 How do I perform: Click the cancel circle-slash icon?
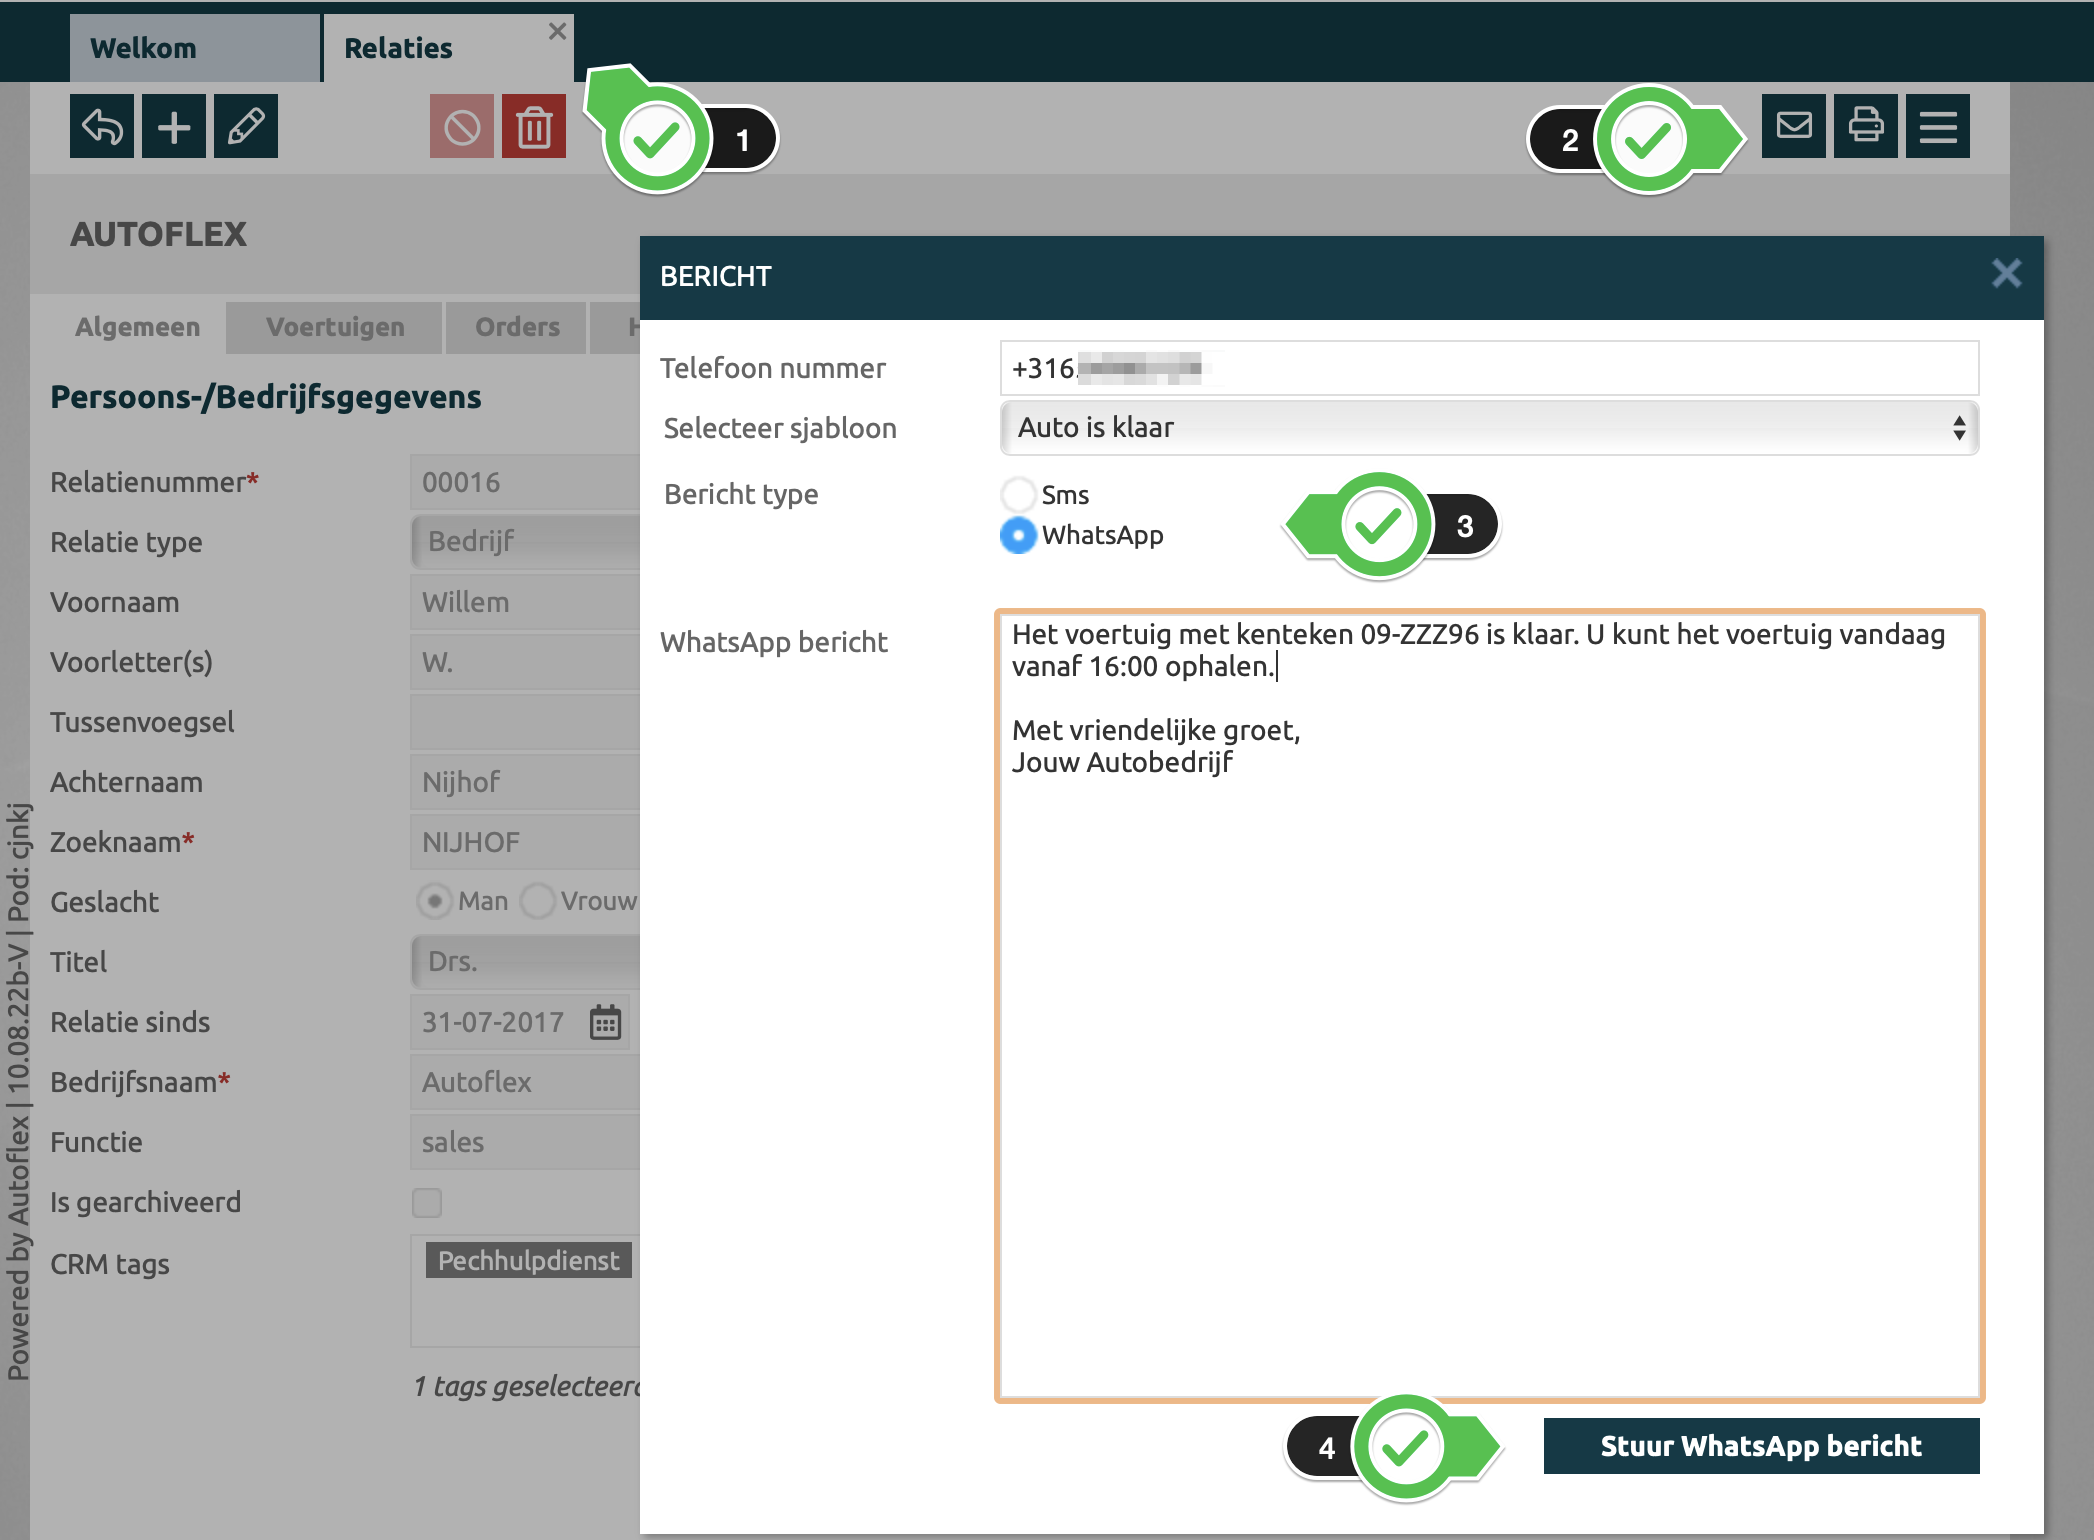[x=461, y=127]
